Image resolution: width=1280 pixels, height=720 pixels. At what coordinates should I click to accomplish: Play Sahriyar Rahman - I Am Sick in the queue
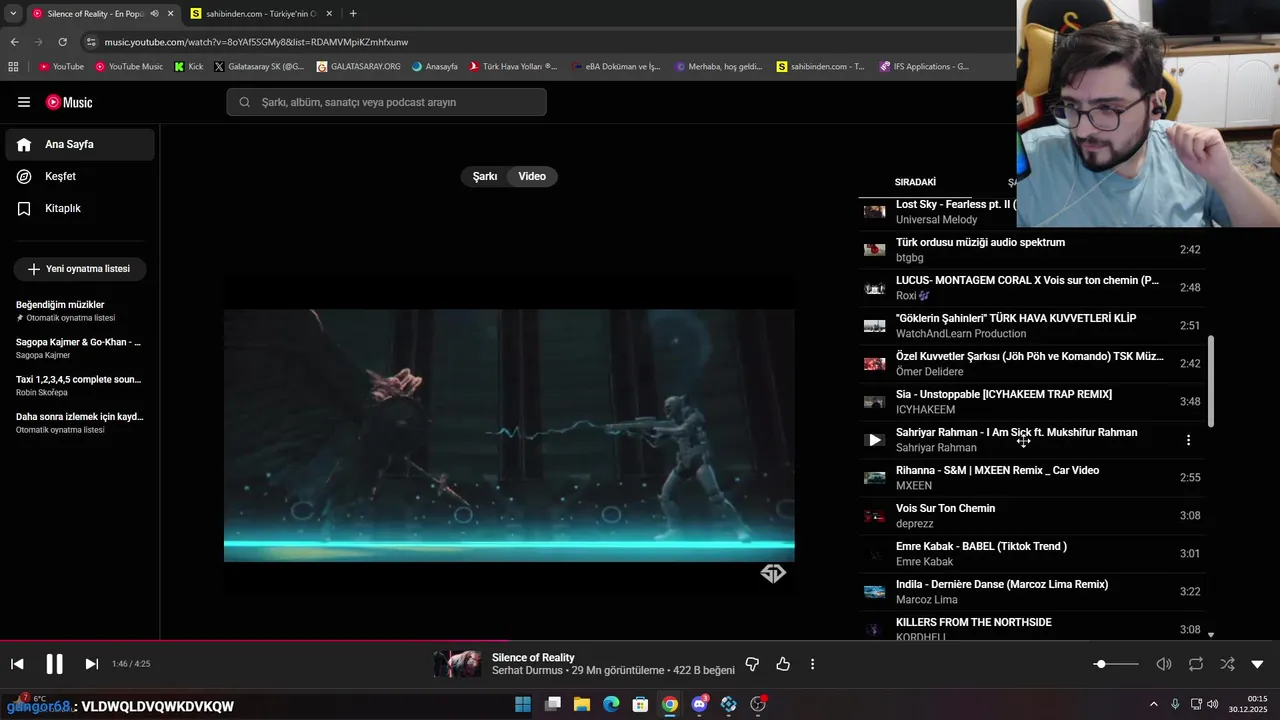pos(875,440)
